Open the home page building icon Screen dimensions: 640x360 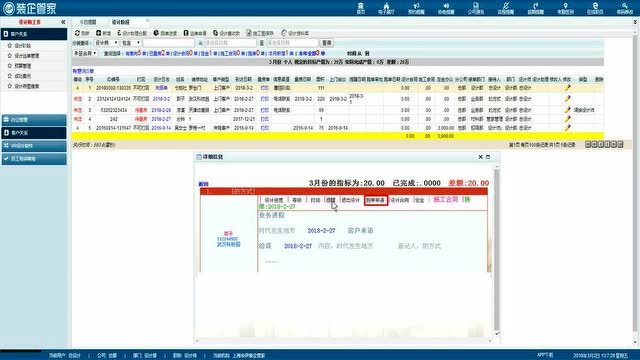pos(361,8)
